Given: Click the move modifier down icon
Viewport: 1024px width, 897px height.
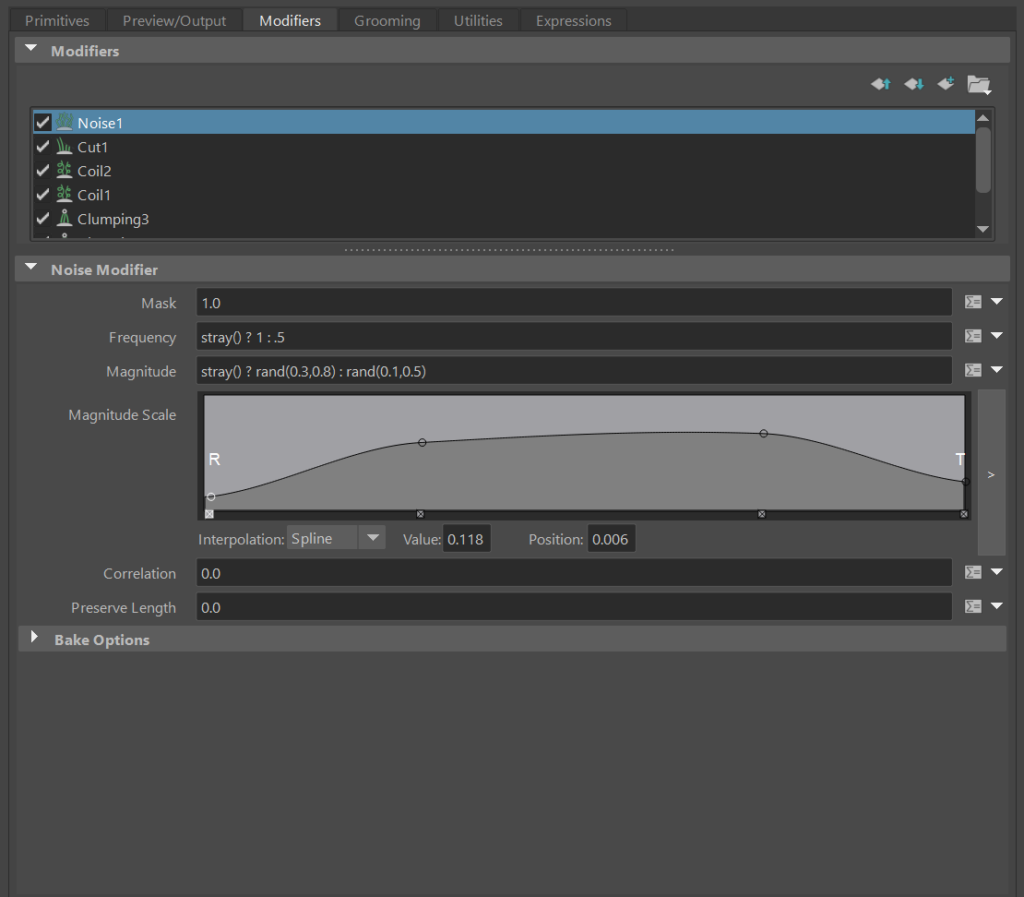Looking at the screenshot, I should point(913,84).
